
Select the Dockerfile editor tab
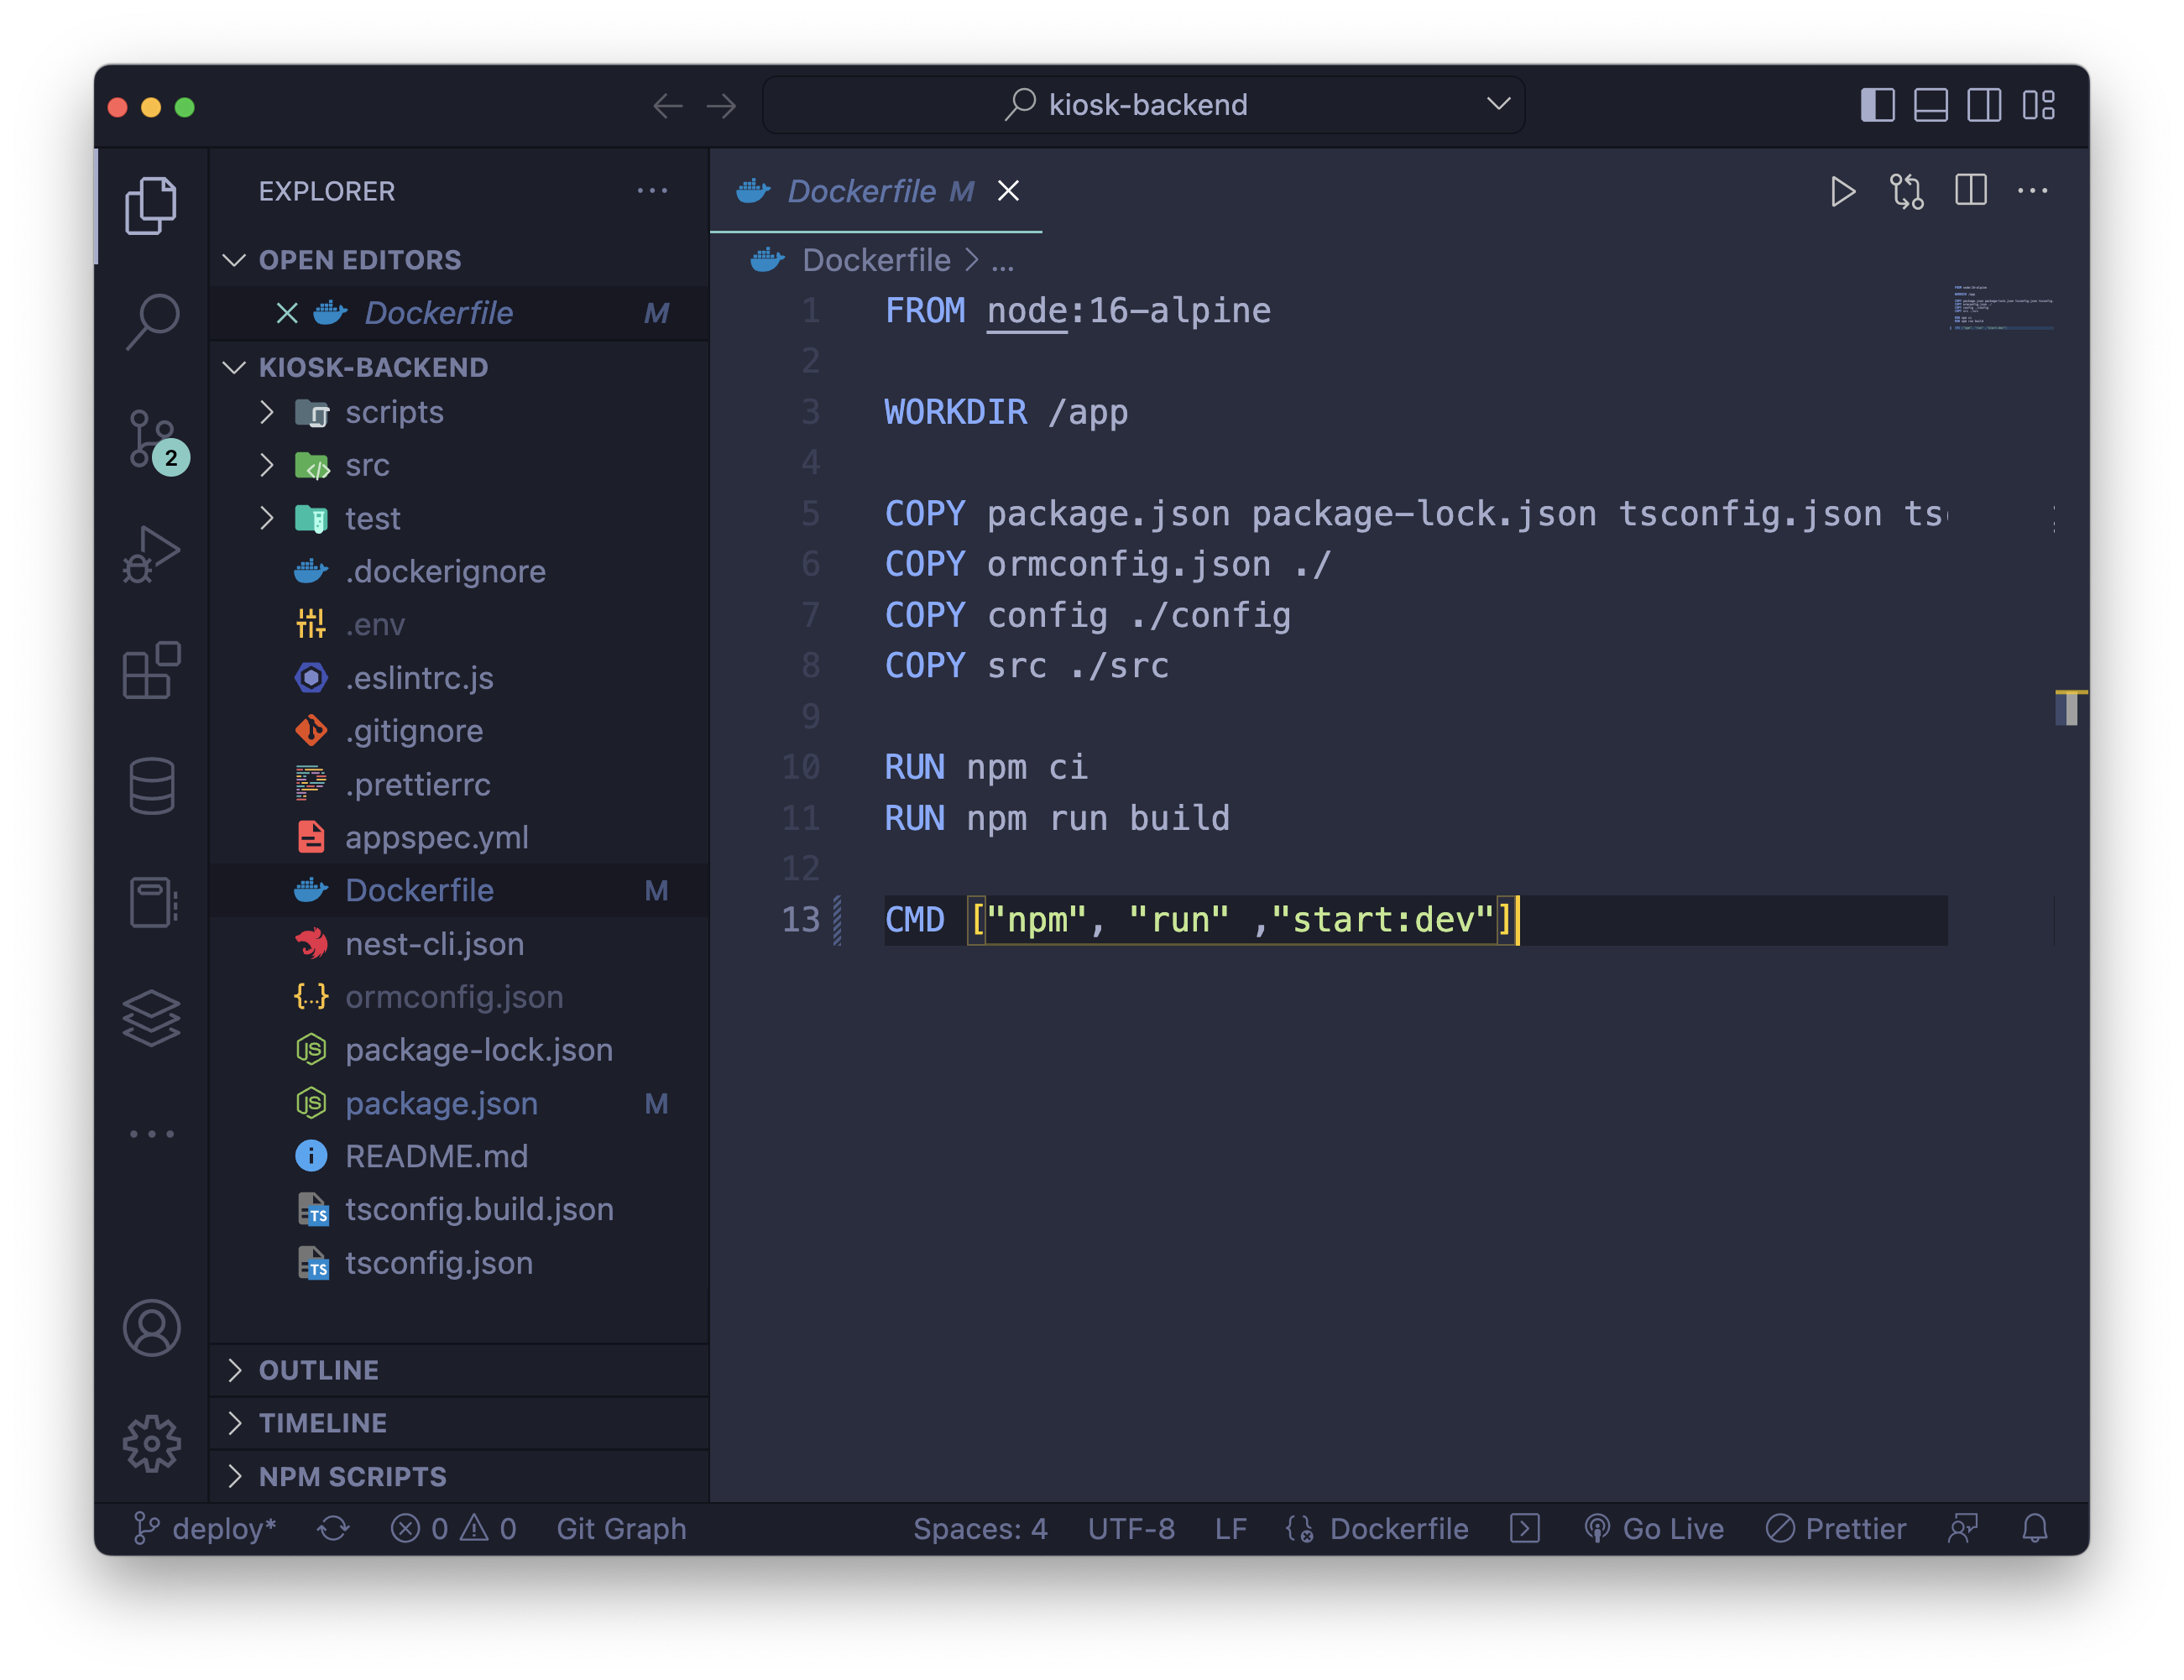[x=876, y=191]
